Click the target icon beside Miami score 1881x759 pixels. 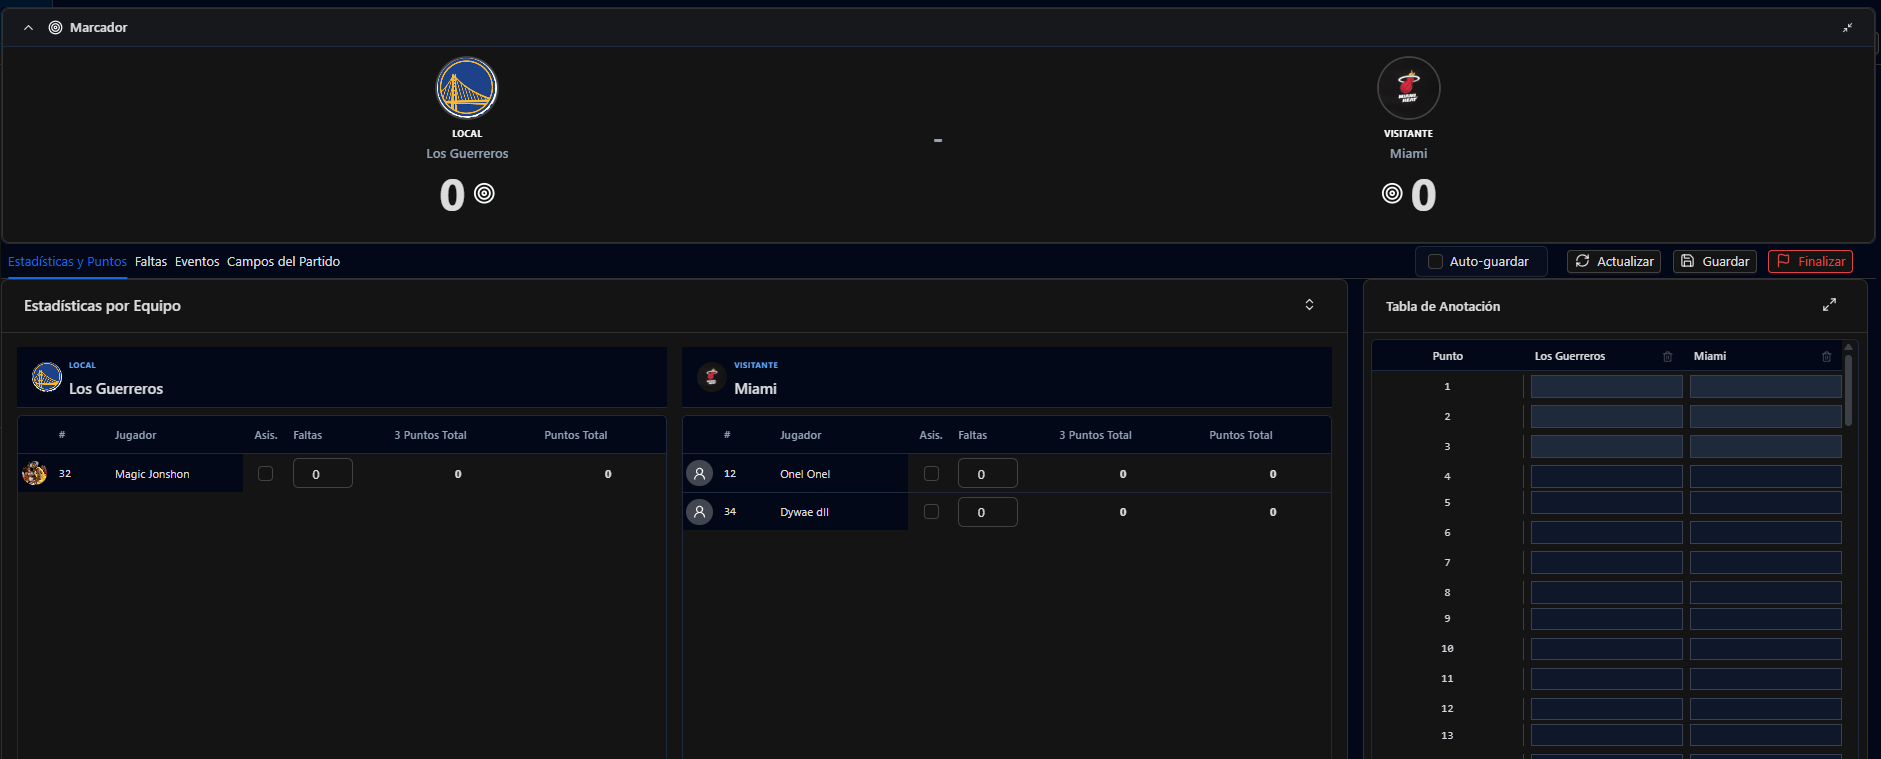[1392, 194]
